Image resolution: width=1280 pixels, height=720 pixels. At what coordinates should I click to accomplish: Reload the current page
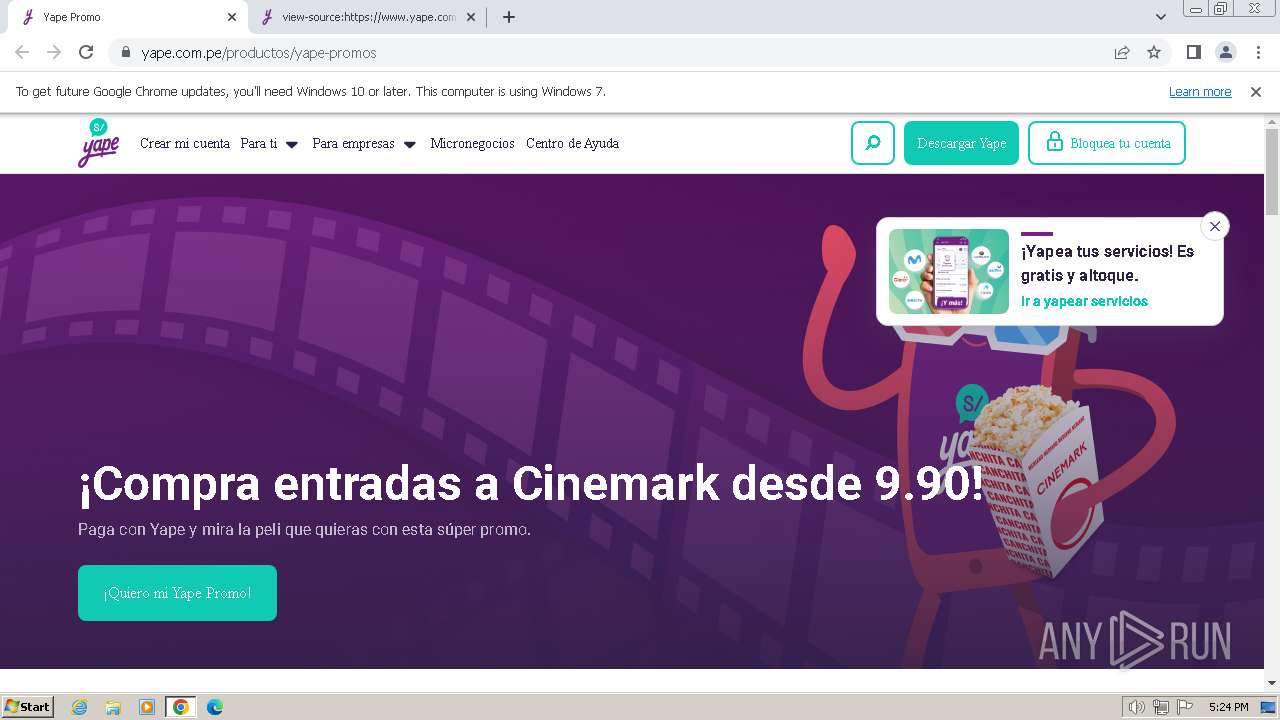[86, 52]
